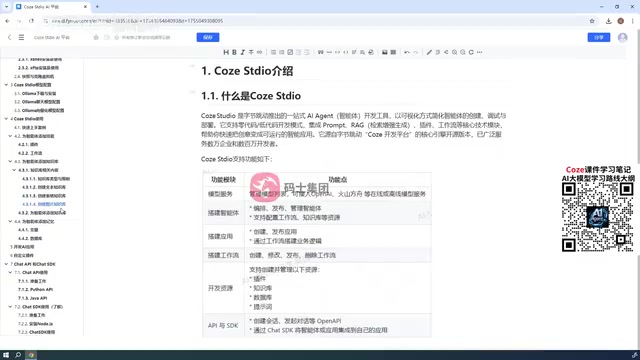Open outline item 3.3 Ollama
This screenshot has height=360, width=640.
pyautogui.click(x=39, y=110)
